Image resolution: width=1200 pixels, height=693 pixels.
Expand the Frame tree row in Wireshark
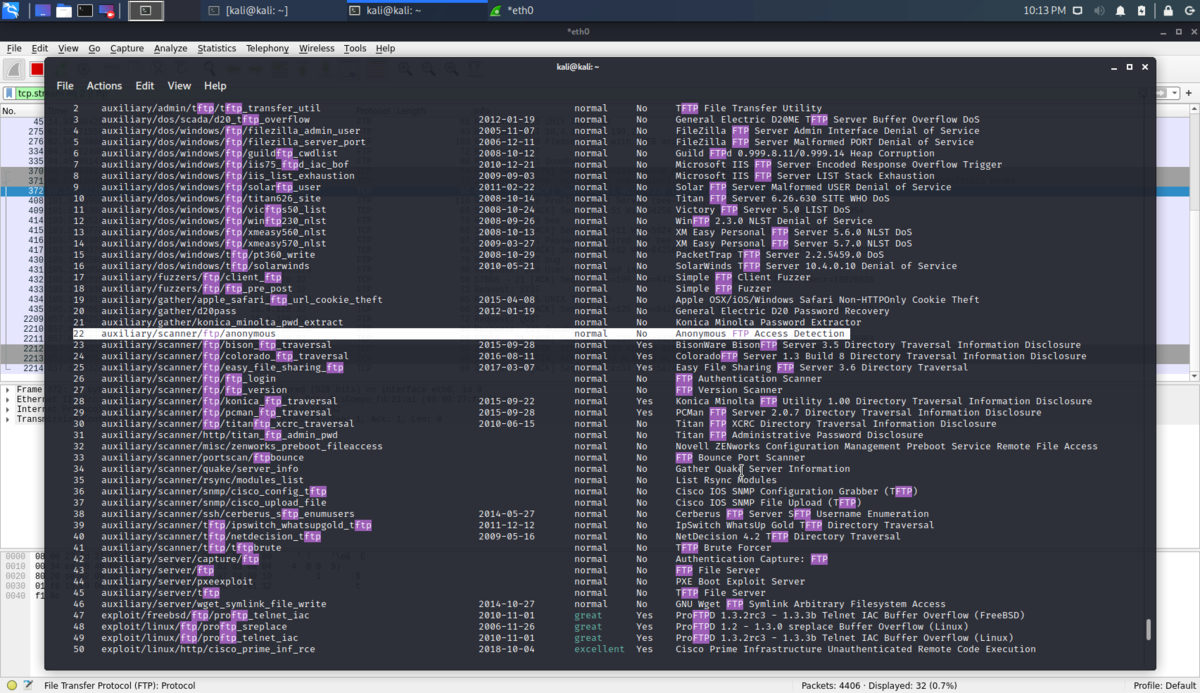click(x=8, y=389)
